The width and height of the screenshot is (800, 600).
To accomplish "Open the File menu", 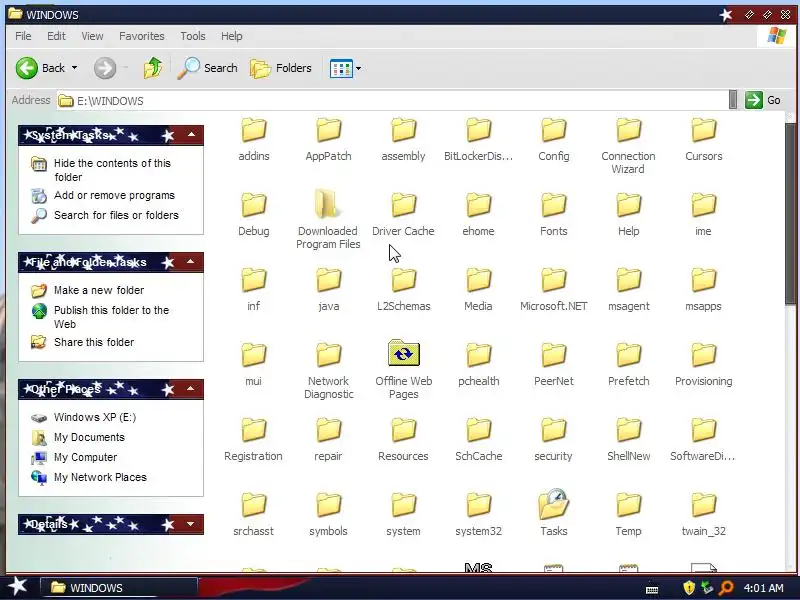I will click(23, 36).
